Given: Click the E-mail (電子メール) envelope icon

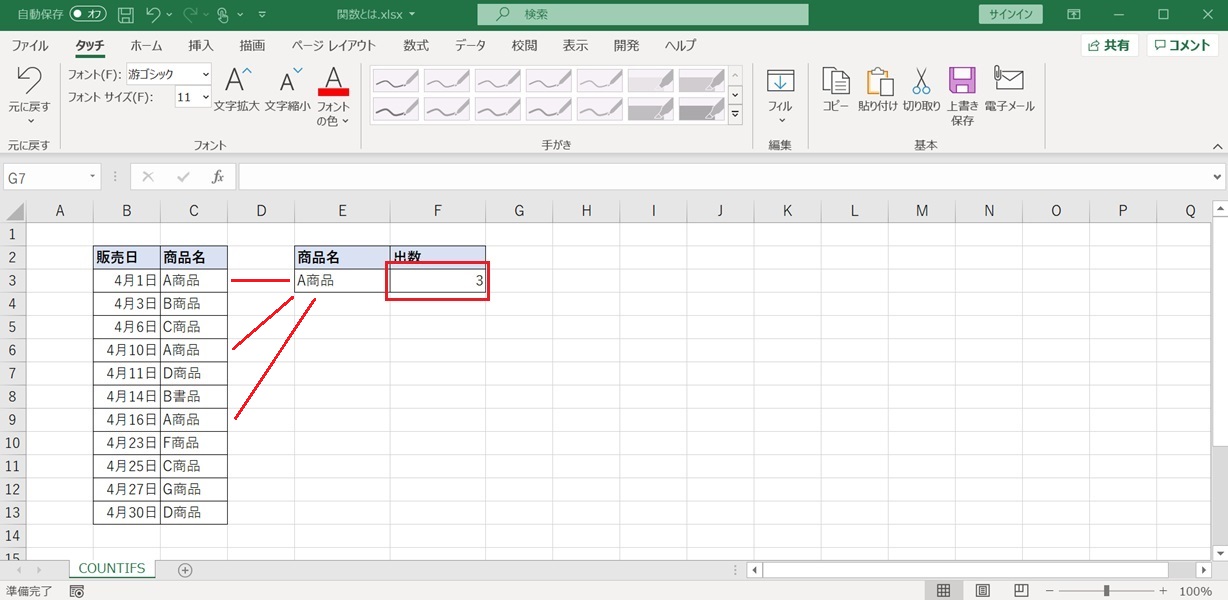Looking at the screenshot, I should point(1009,80).
